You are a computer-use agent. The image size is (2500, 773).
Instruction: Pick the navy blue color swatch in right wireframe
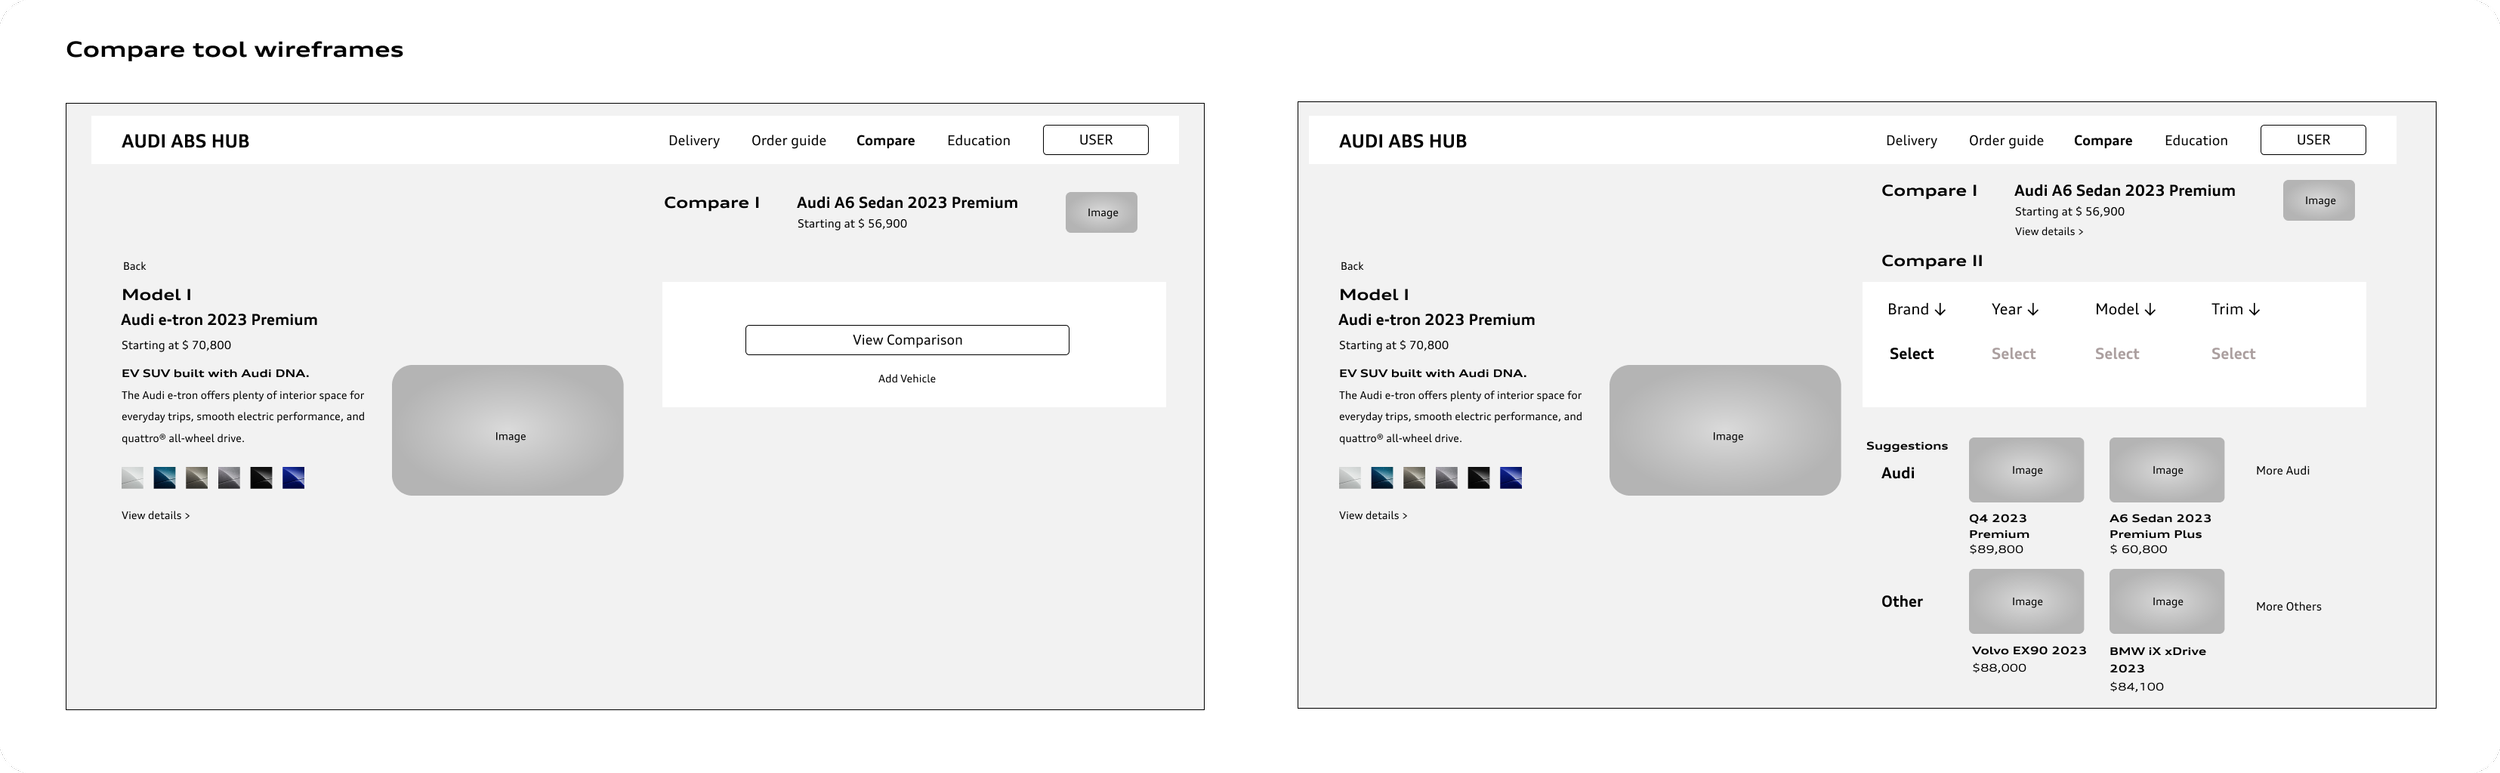tap(1511, 478)
